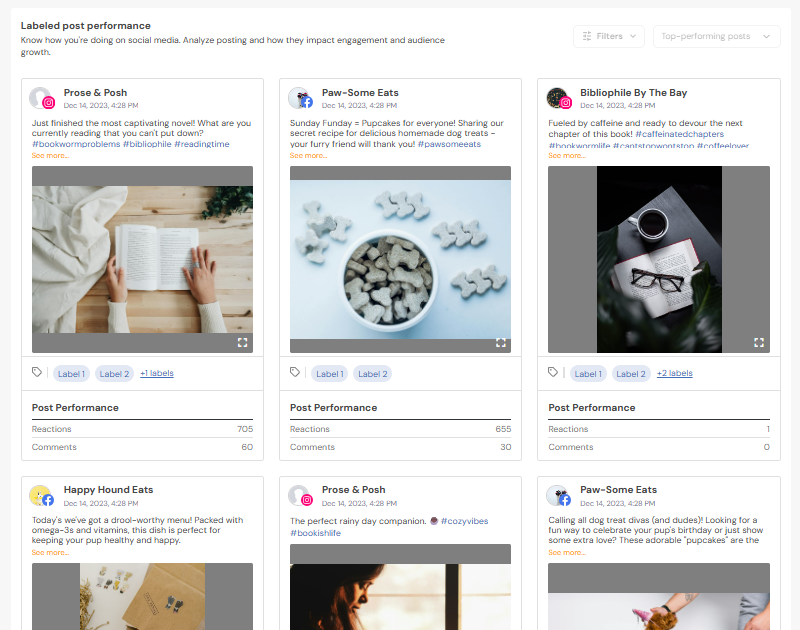Image resolution: width=800 pixels, height=630 pixels.
Task: Select 'Label 1' chip on the novel post
Action: point(71,374)
